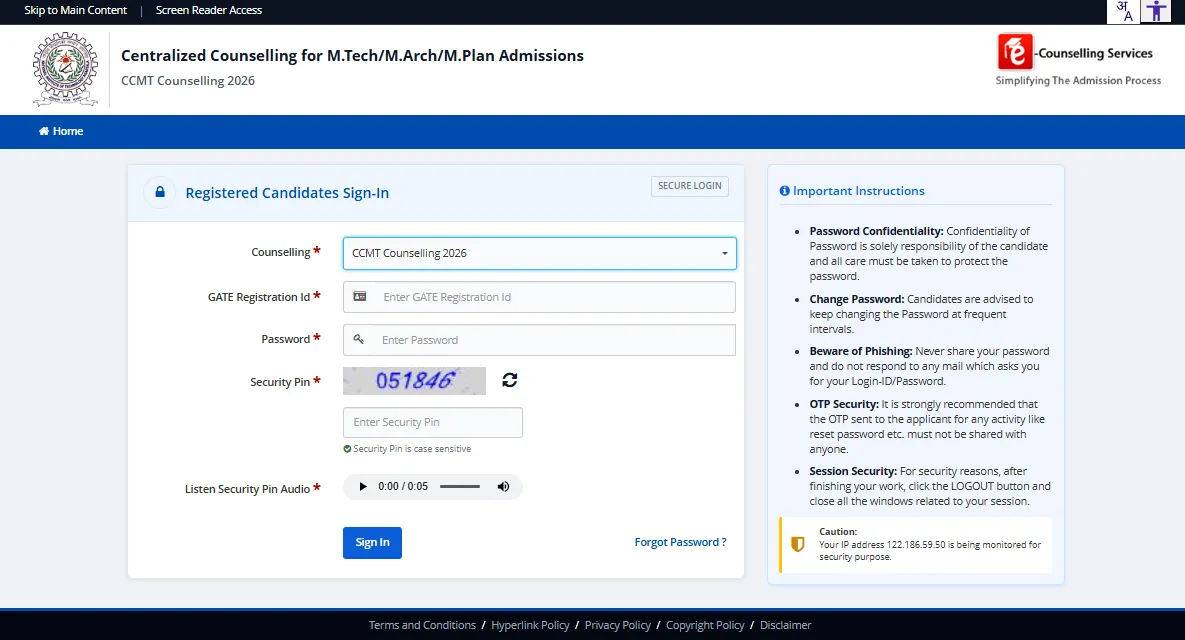Click the audio time display 0:00 / 0:05
The height and width of the screenshot is (640, 1185).
pyautogui.click(x=403, y=487)
